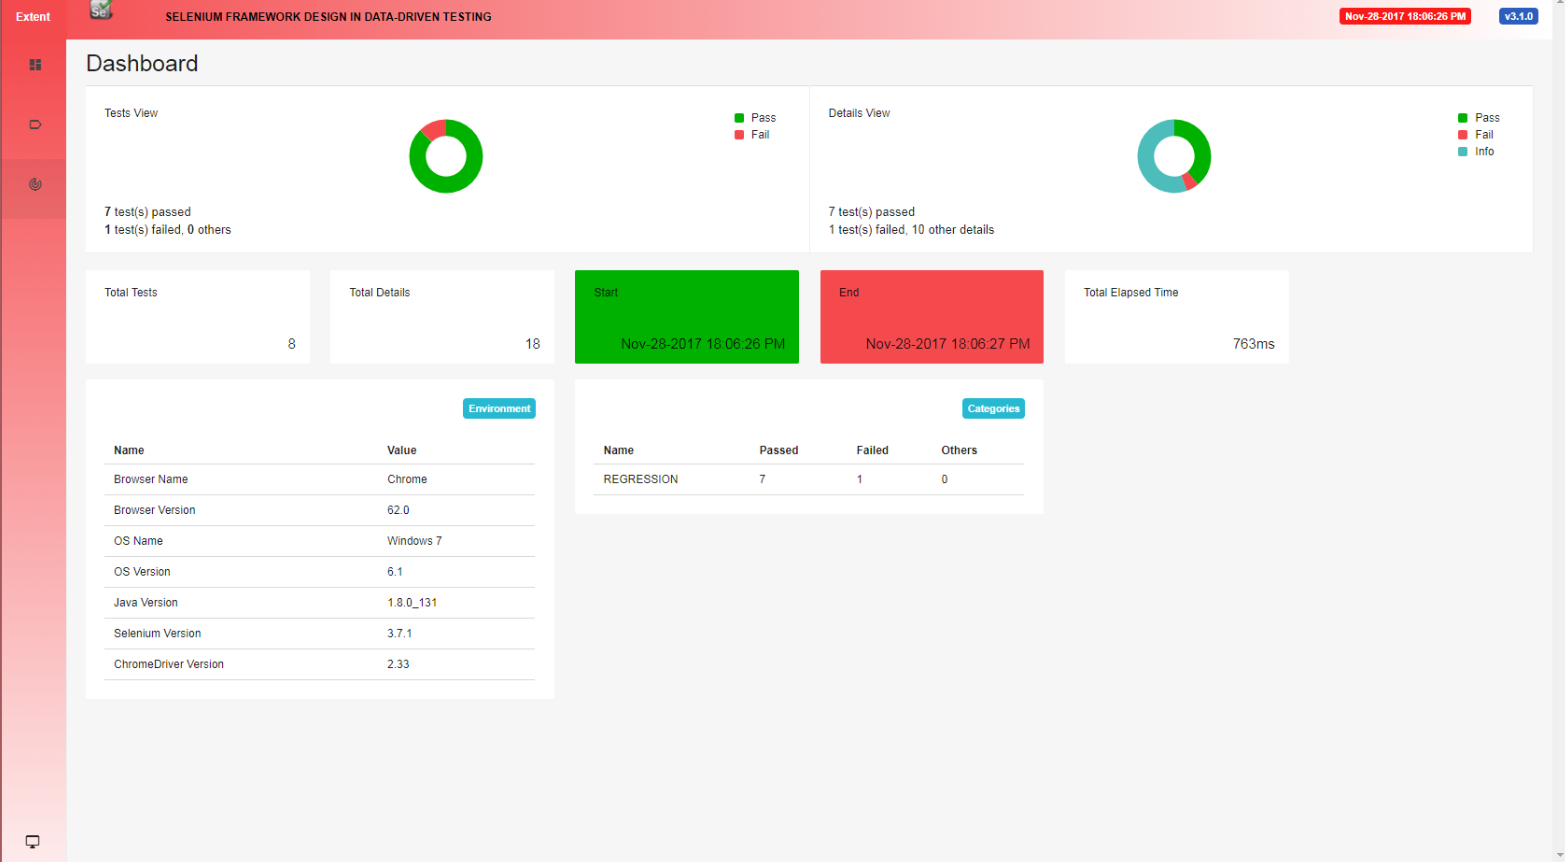Click the Environment label badge
Viewport: 1565px width, 862px height.
[x=499, y=408]
